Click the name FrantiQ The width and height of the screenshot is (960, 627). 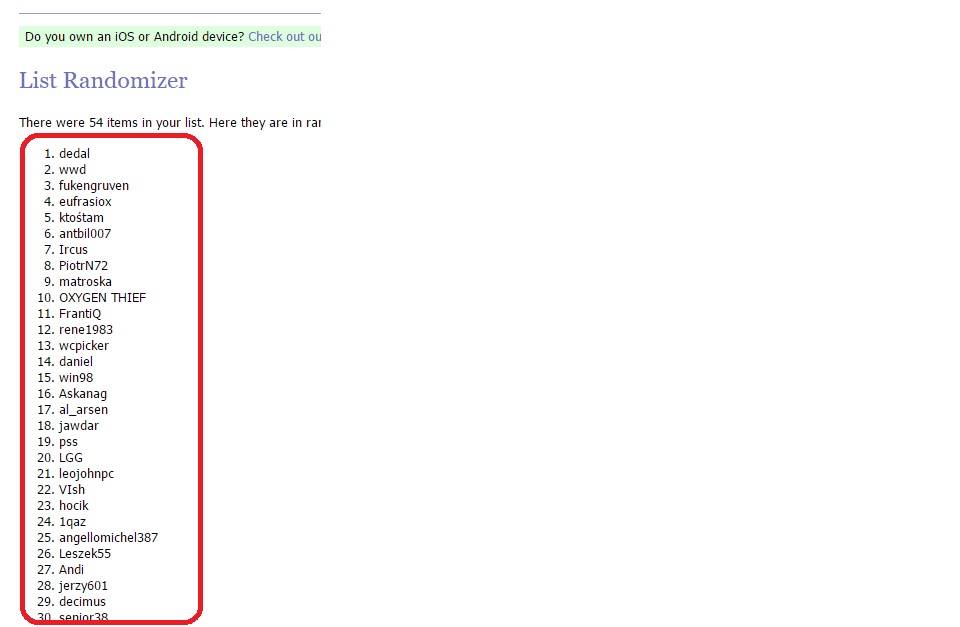80,314
